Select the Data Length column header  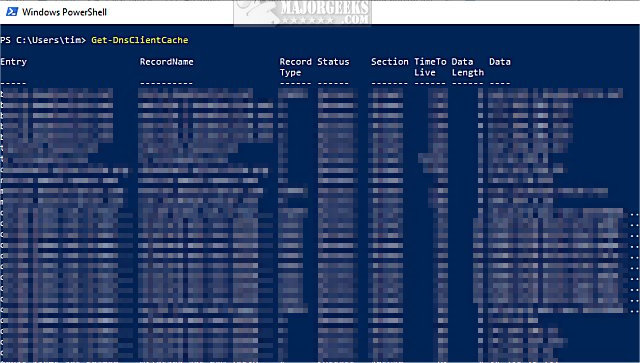[x=468, y=67]
